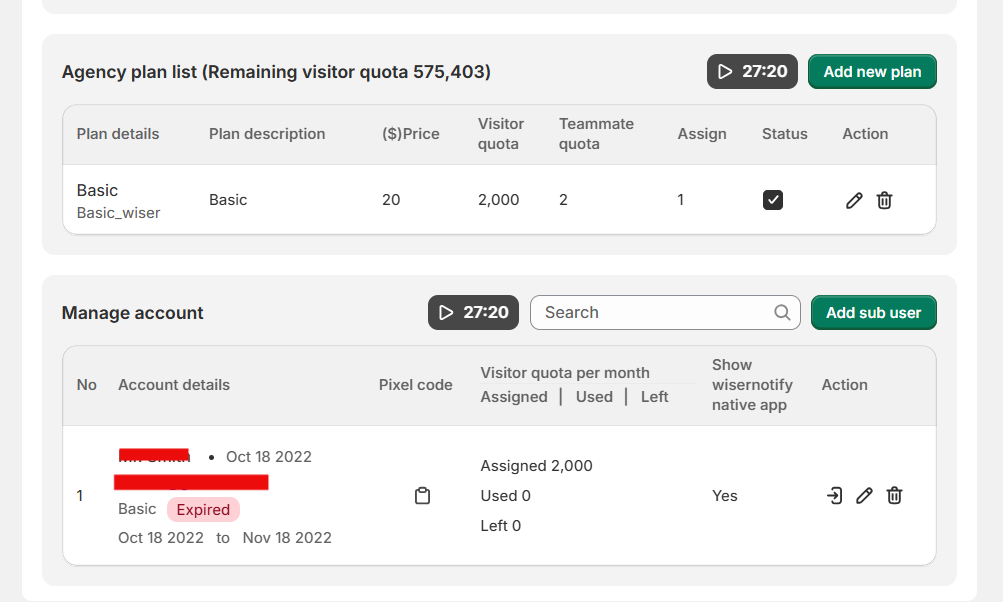Screen dimensions: 1003x602
Task: Click the magnifier icon in Search box
Action: (782, 312)
